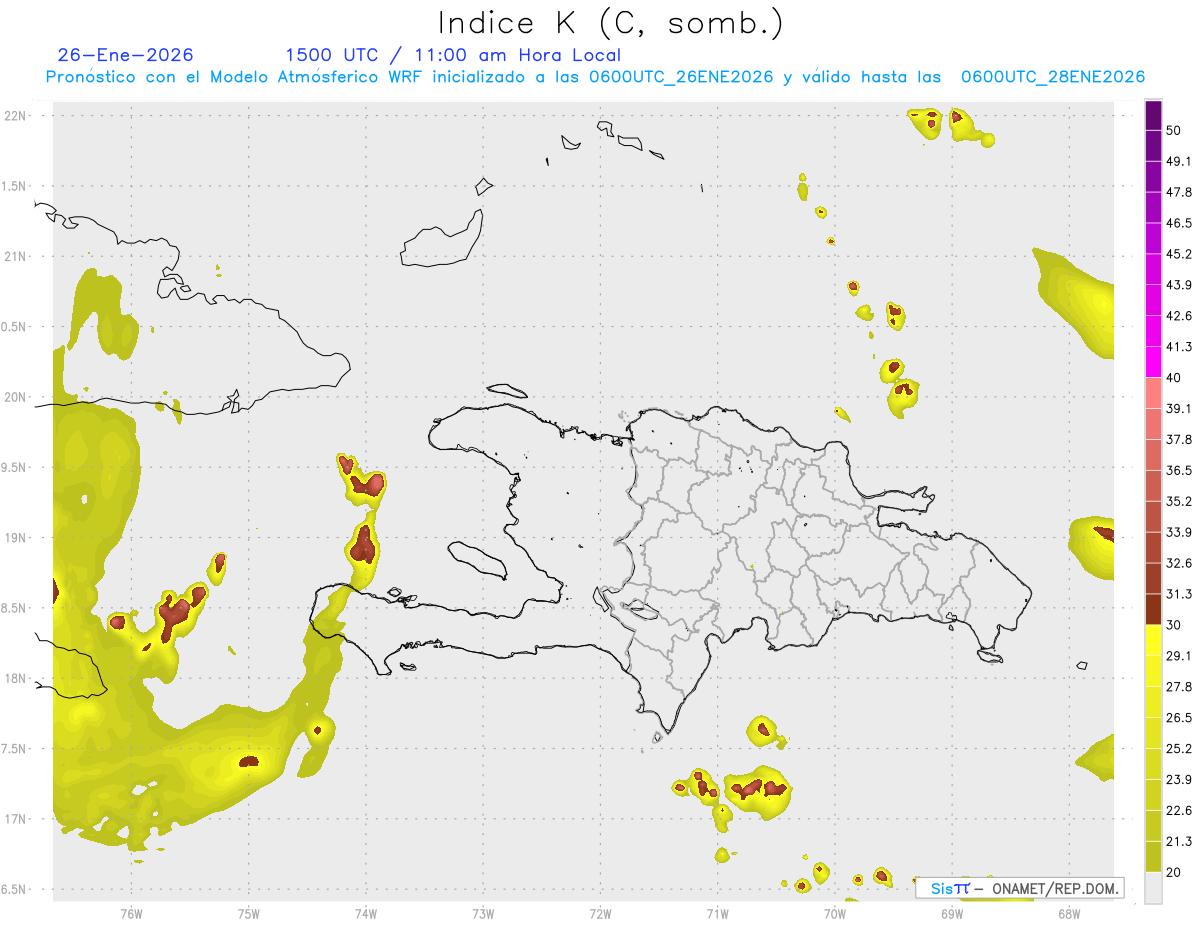Click the '33.9' colorbar label
The height and width of the screenshot is (927, 1200).
click(1179, 532)
